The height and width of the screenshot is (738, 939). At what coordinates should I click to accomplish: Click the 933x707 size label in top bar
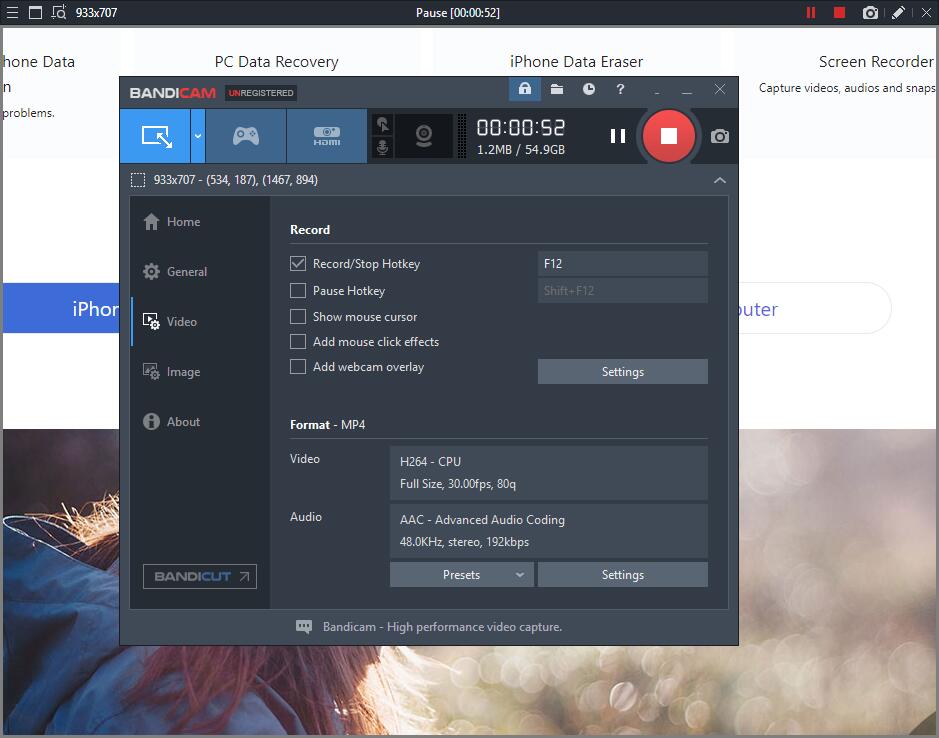coord(96,13)
